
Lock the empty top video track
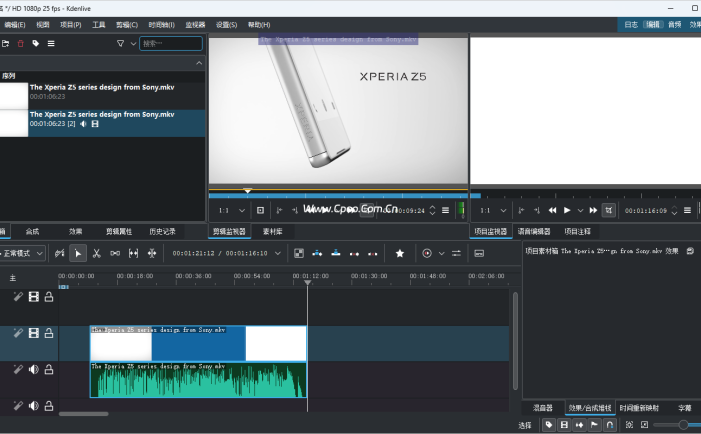pos(49,297)
